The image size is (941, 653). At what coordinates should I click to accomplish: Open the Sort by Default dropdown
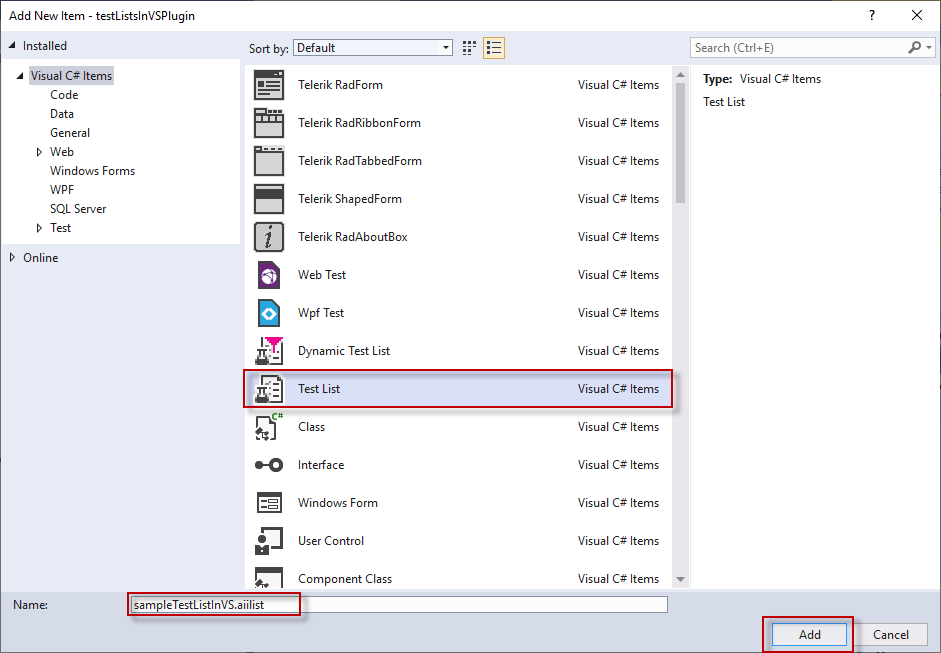click(373, 48)
